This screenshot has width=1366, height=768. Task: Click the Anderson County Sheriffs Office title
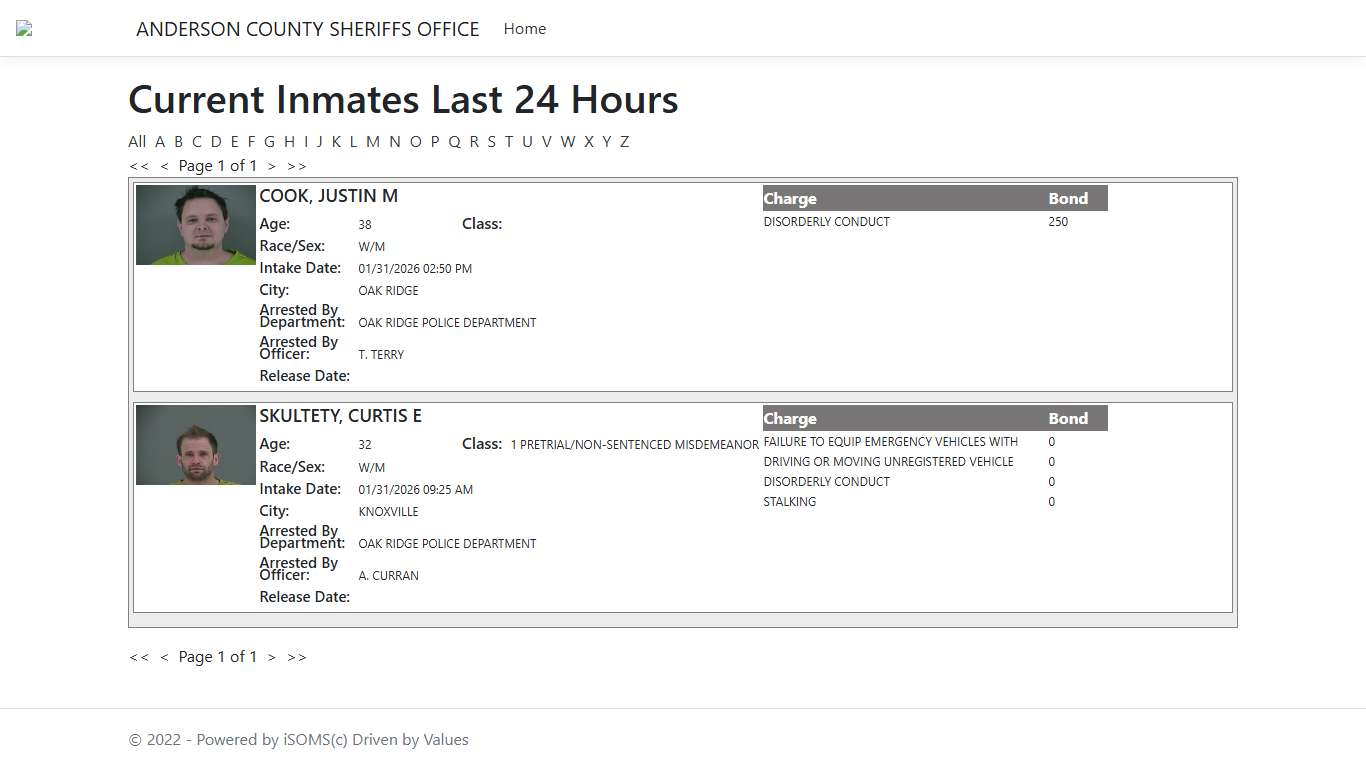pyautogui.click(x=307, y=29)
